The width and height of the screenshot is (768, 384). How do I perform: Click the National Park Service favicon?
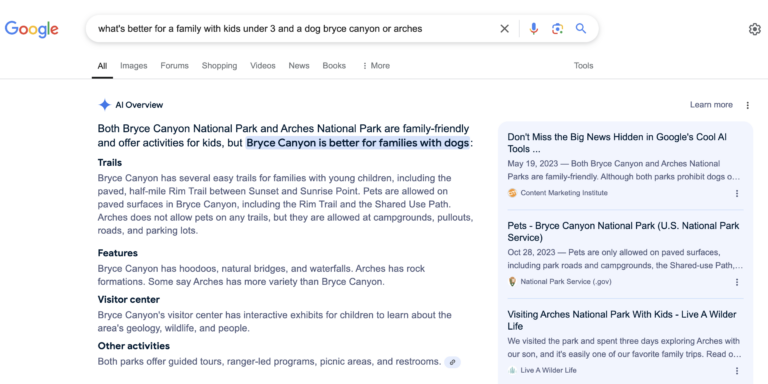[512, 282]
